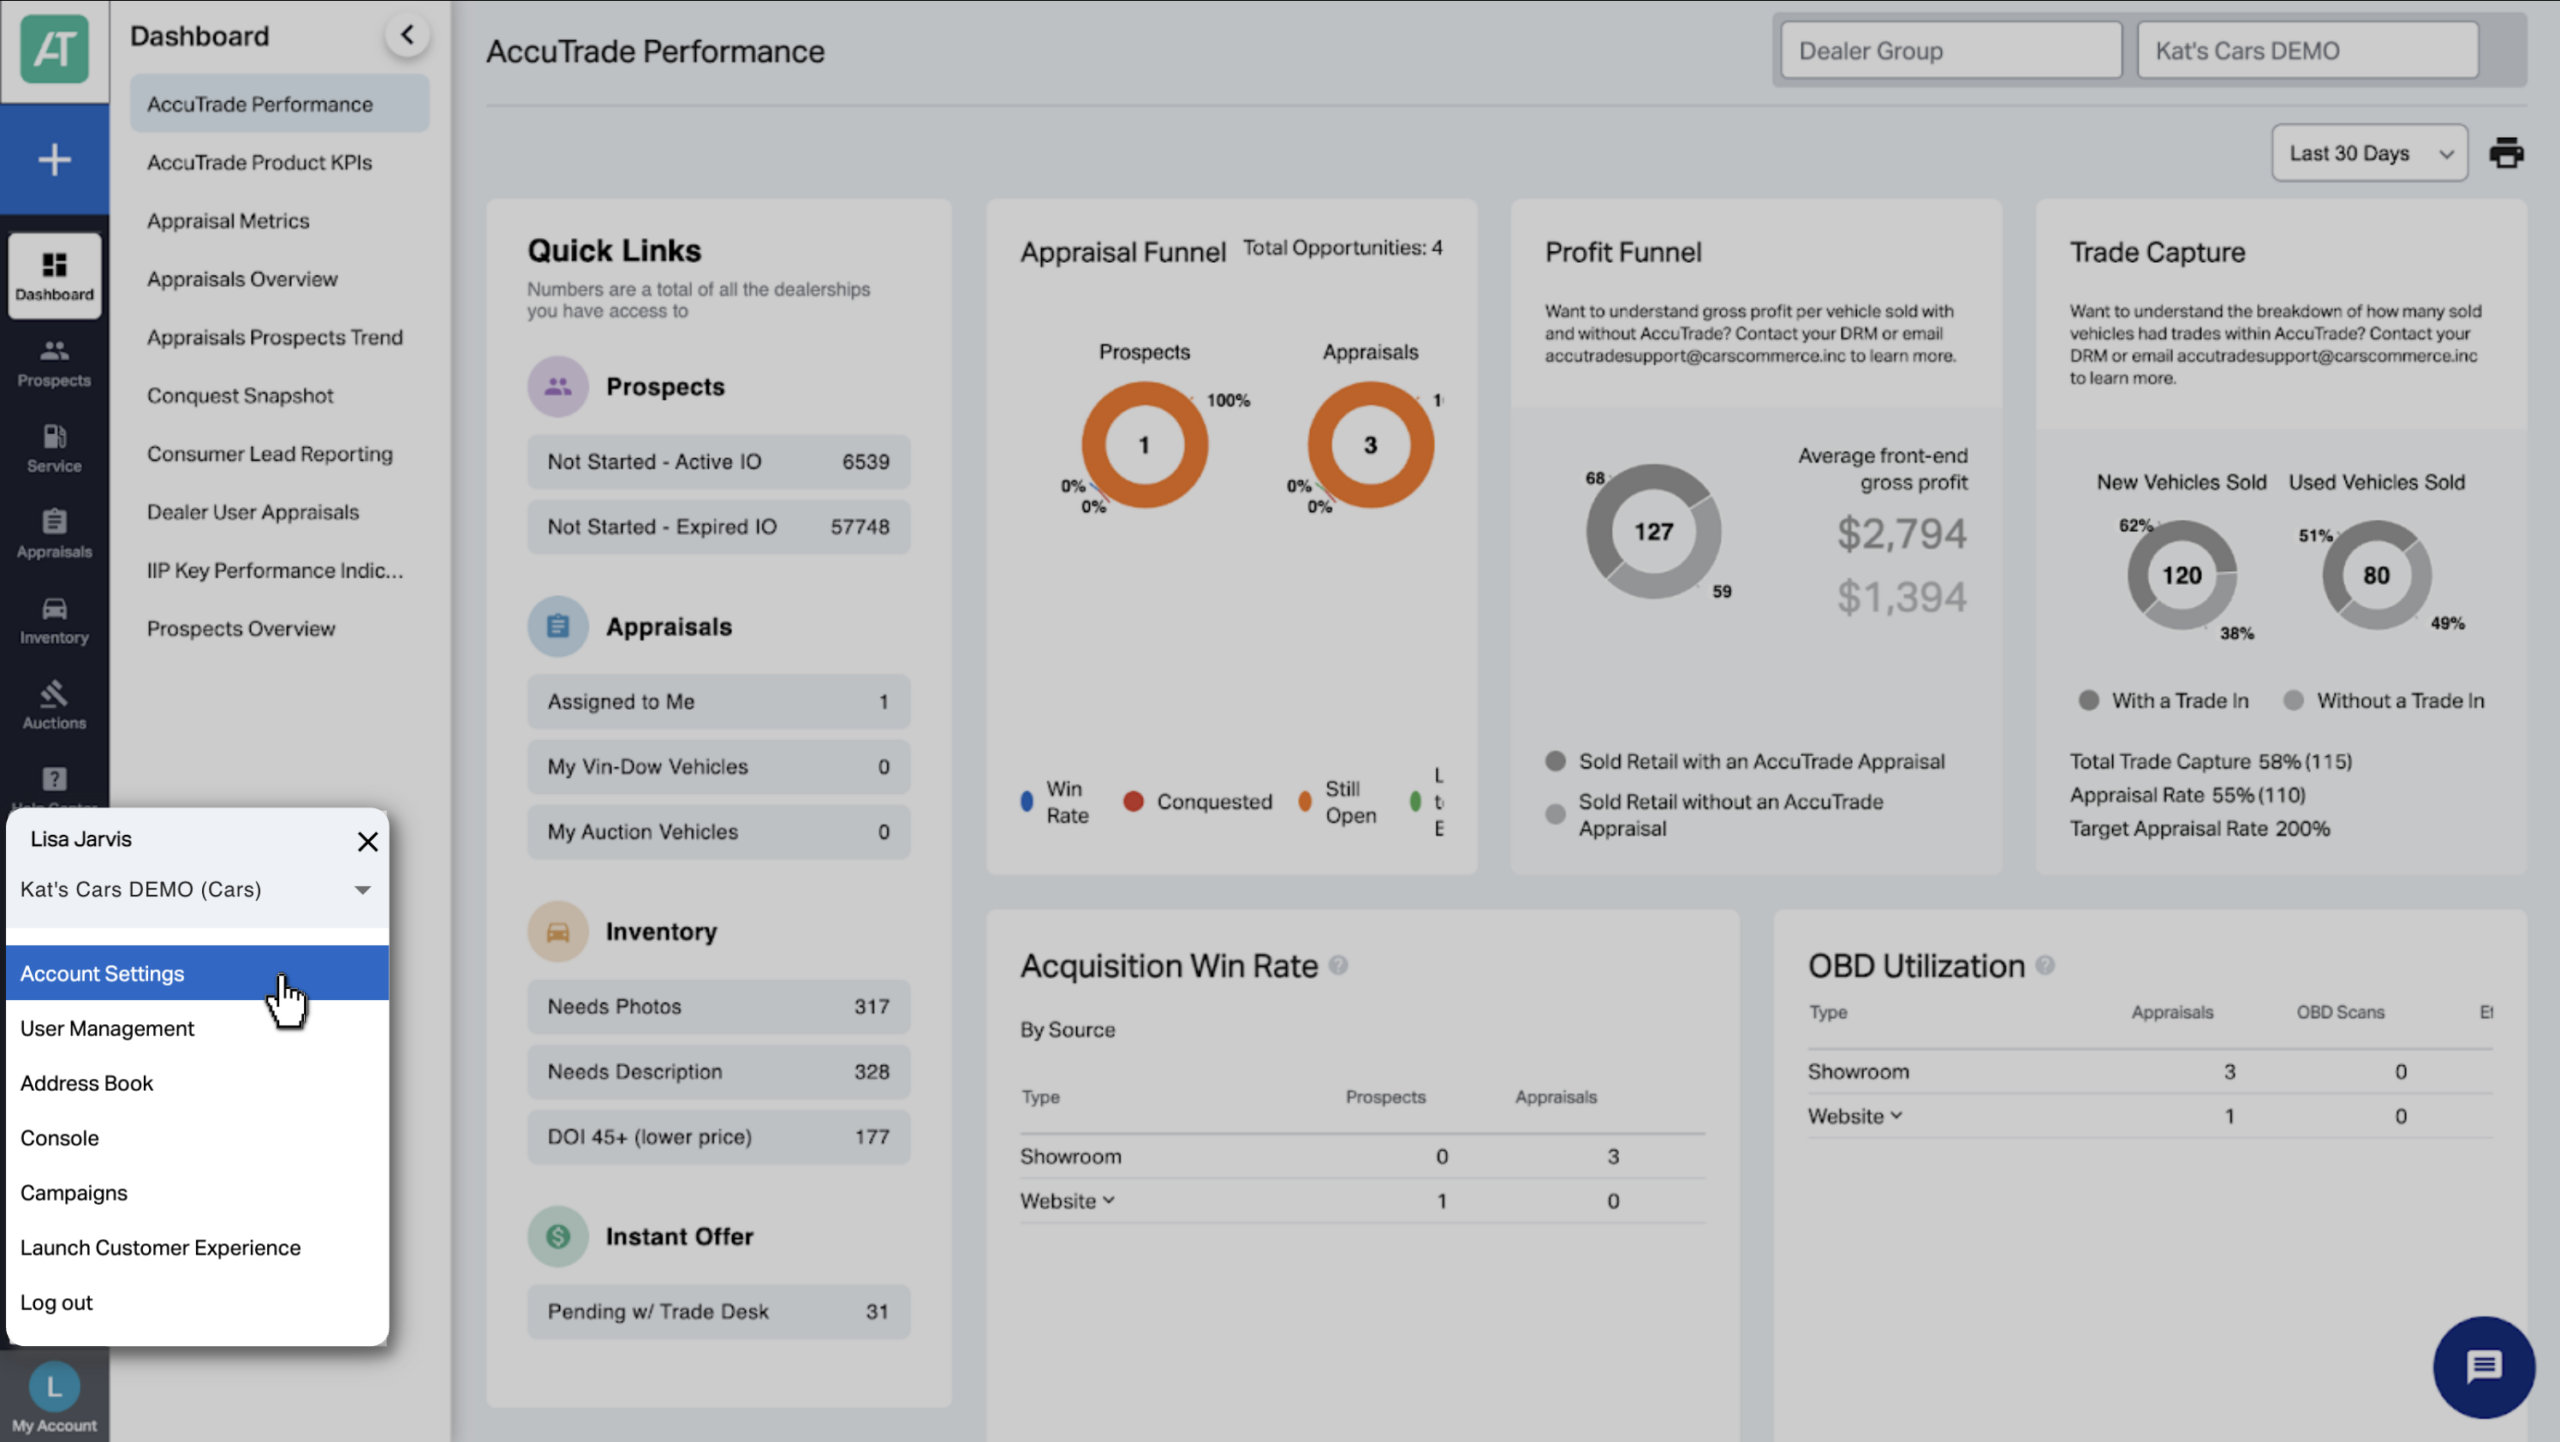The width and height of the screenshot is (2560, 1442).
Task: Open the Help Center question-mark icon
Action: coord(54,779)
